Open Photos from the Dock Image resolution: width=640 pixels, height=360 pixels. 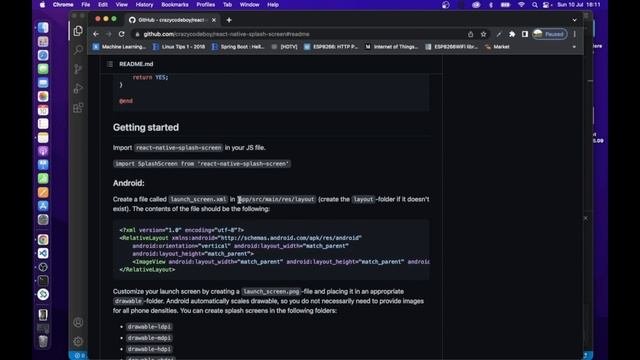click(43, 96)
